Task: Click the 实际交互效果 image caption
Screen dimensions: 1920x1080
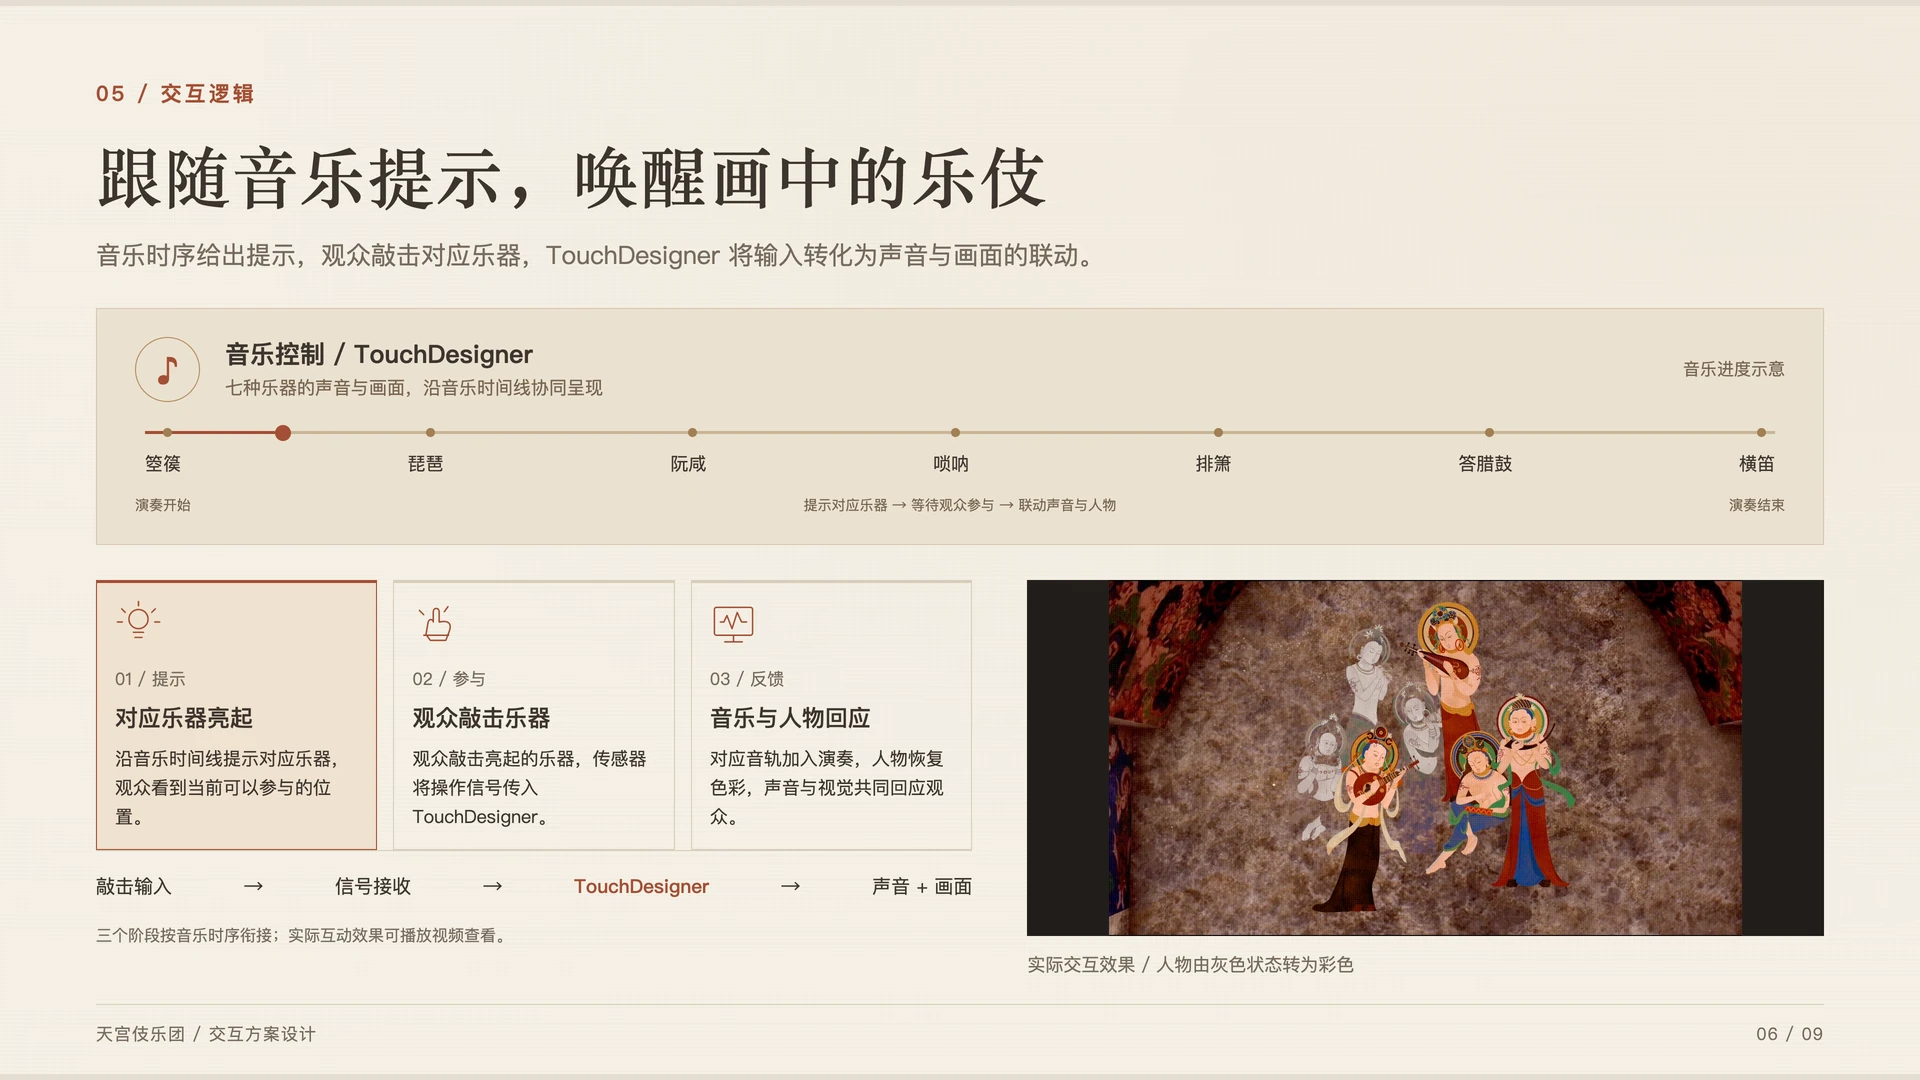Action: click(x=1190, y=965)
